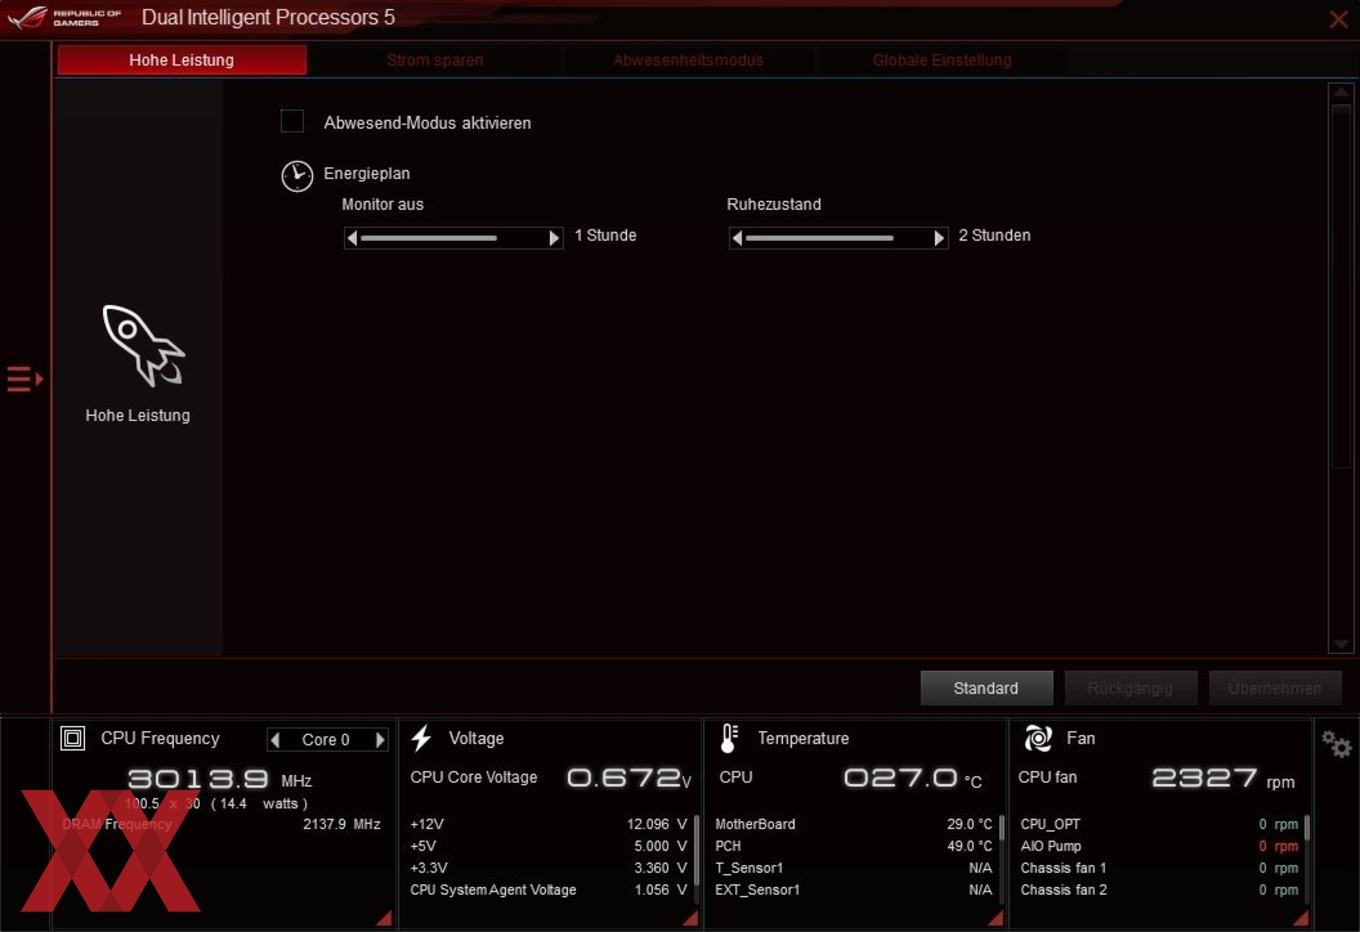The width and height of the screenshot is (1360, 932).
Task: Click the T_Sensor1 row
Action: (x=854, y=868)
